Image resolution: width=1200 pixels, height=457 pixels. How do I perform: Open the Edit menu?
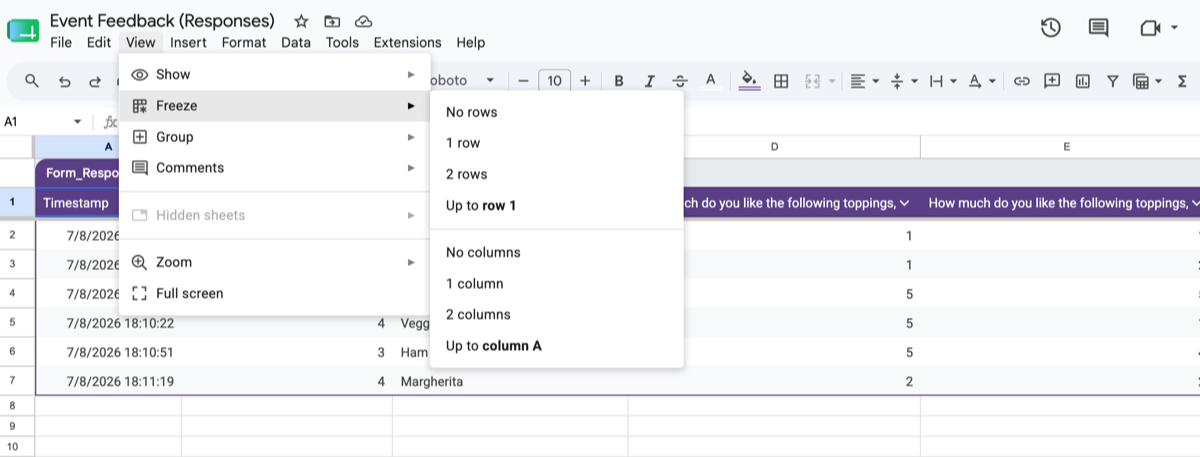99,42
